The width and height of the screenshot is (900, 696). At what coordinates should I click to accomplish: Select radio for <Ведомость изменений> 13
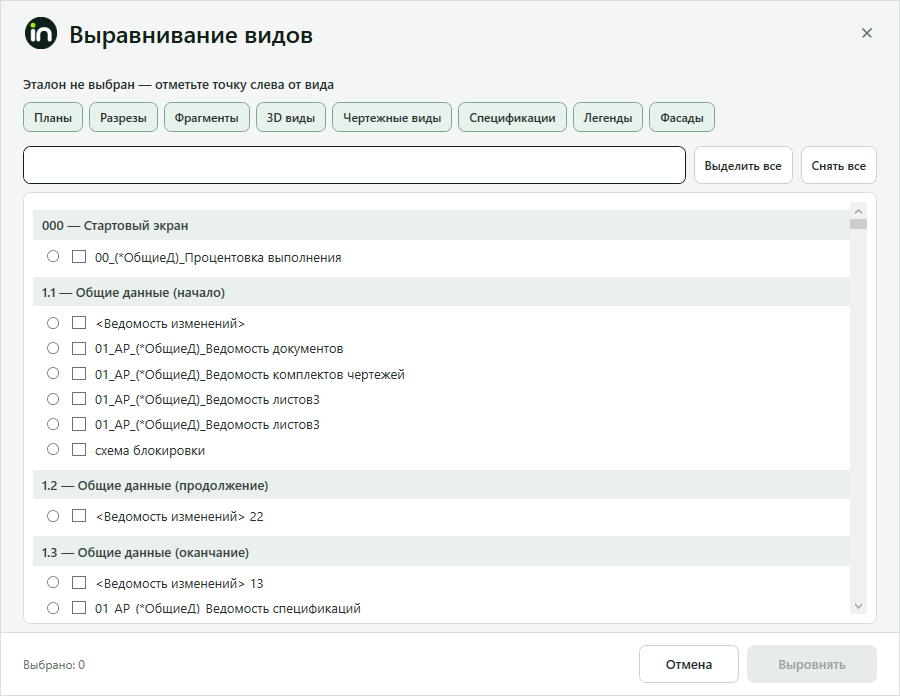tap(53, 582)
